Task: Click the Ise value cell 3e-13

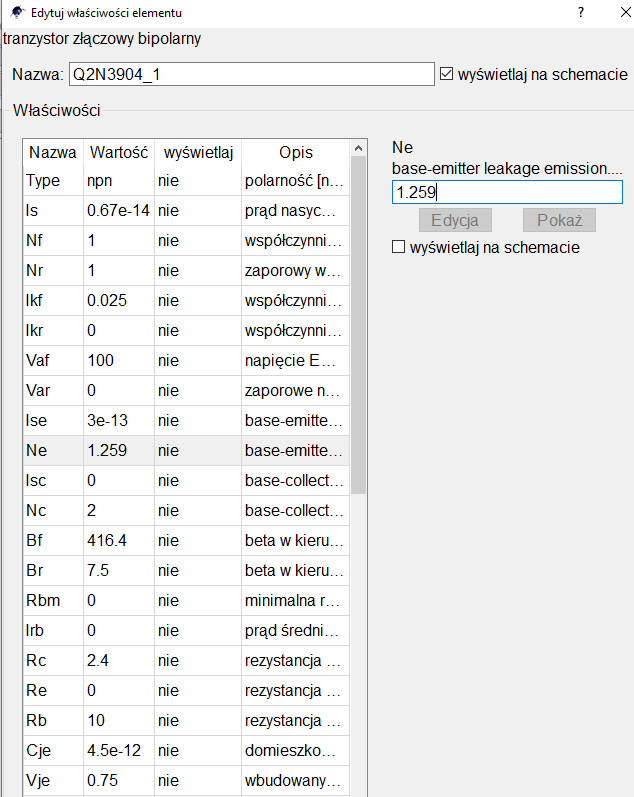Action: click(x=118, y=421)
